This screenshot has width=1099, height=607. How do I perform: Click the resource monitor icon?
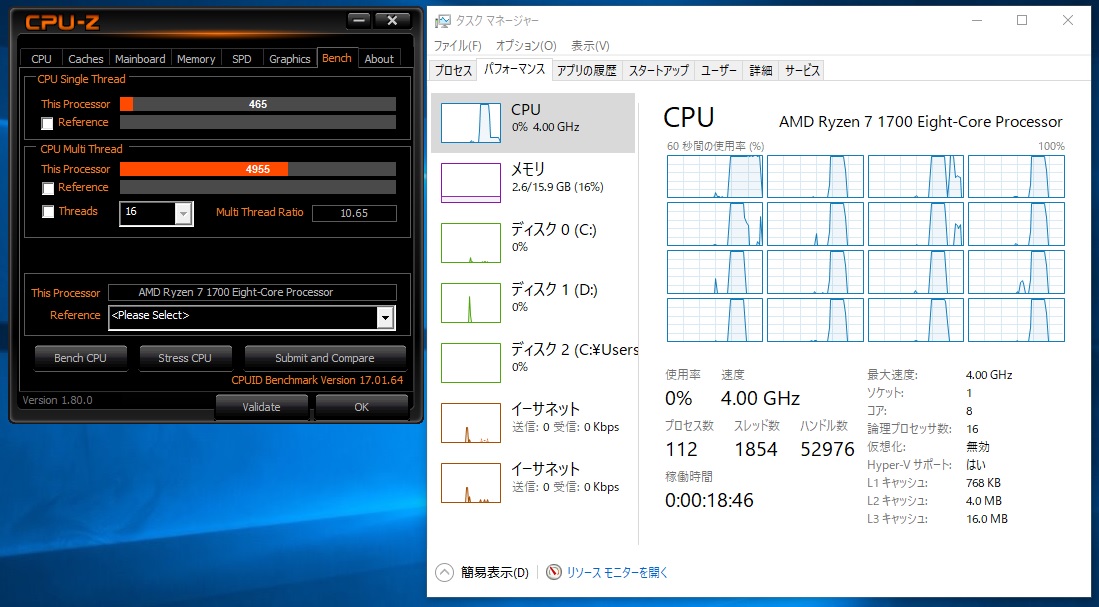tap(555, 573)
